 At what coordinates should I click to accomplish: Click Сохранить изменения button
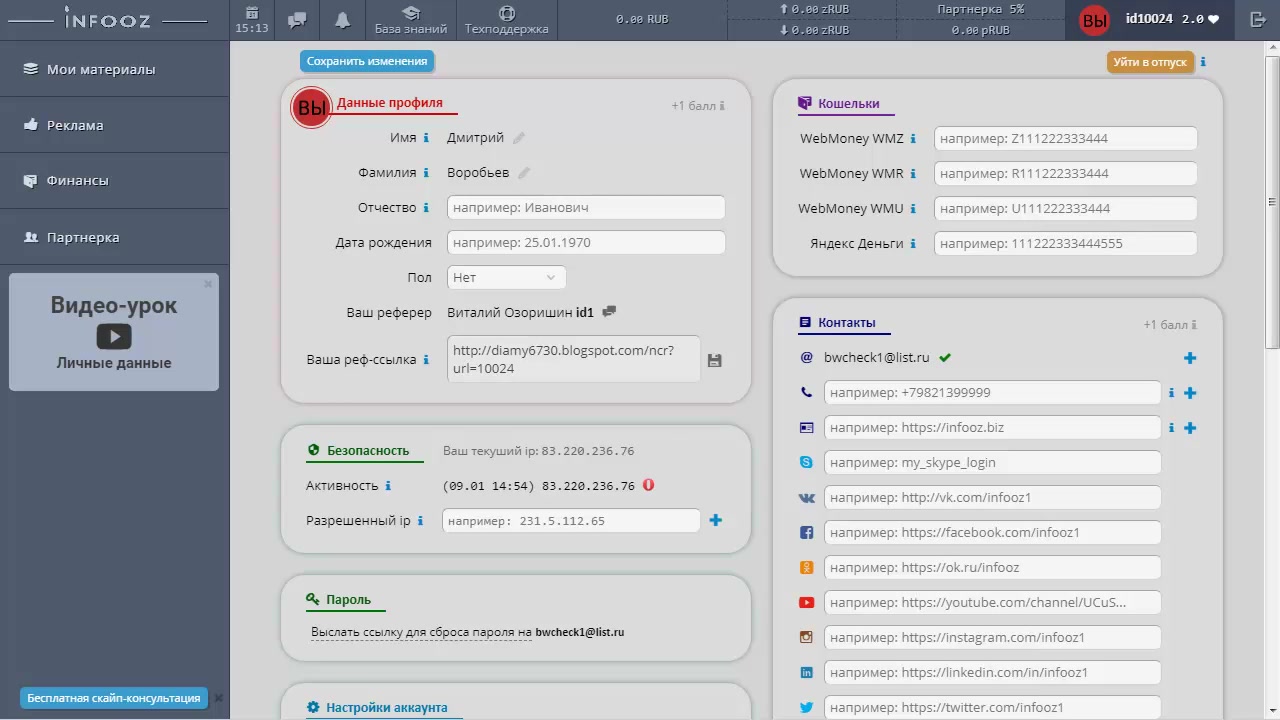click(x=367, y=61)
